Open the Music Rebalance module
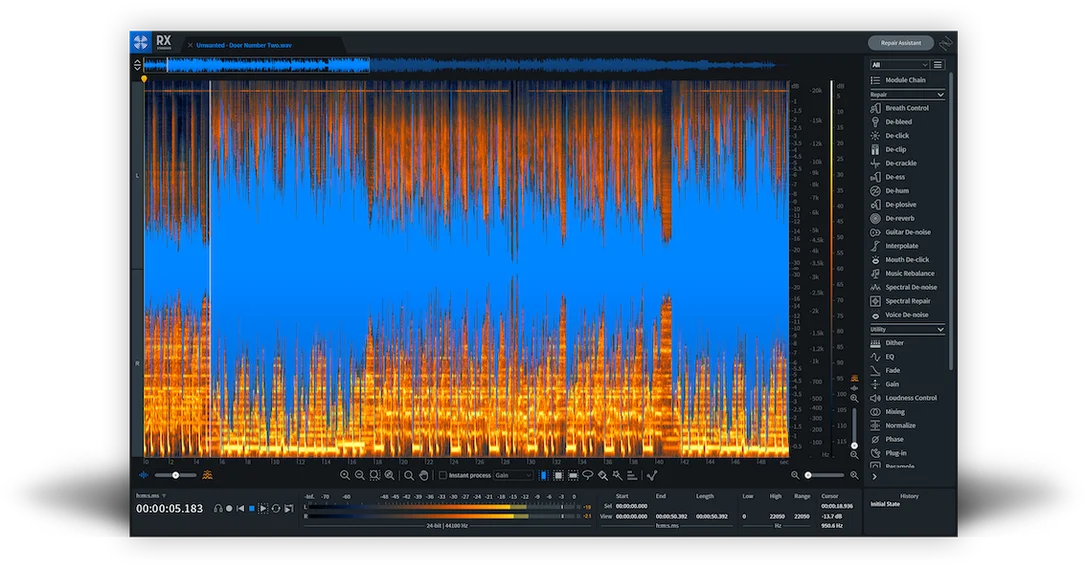Screen dimensions: 1086x568 (900, 274)
